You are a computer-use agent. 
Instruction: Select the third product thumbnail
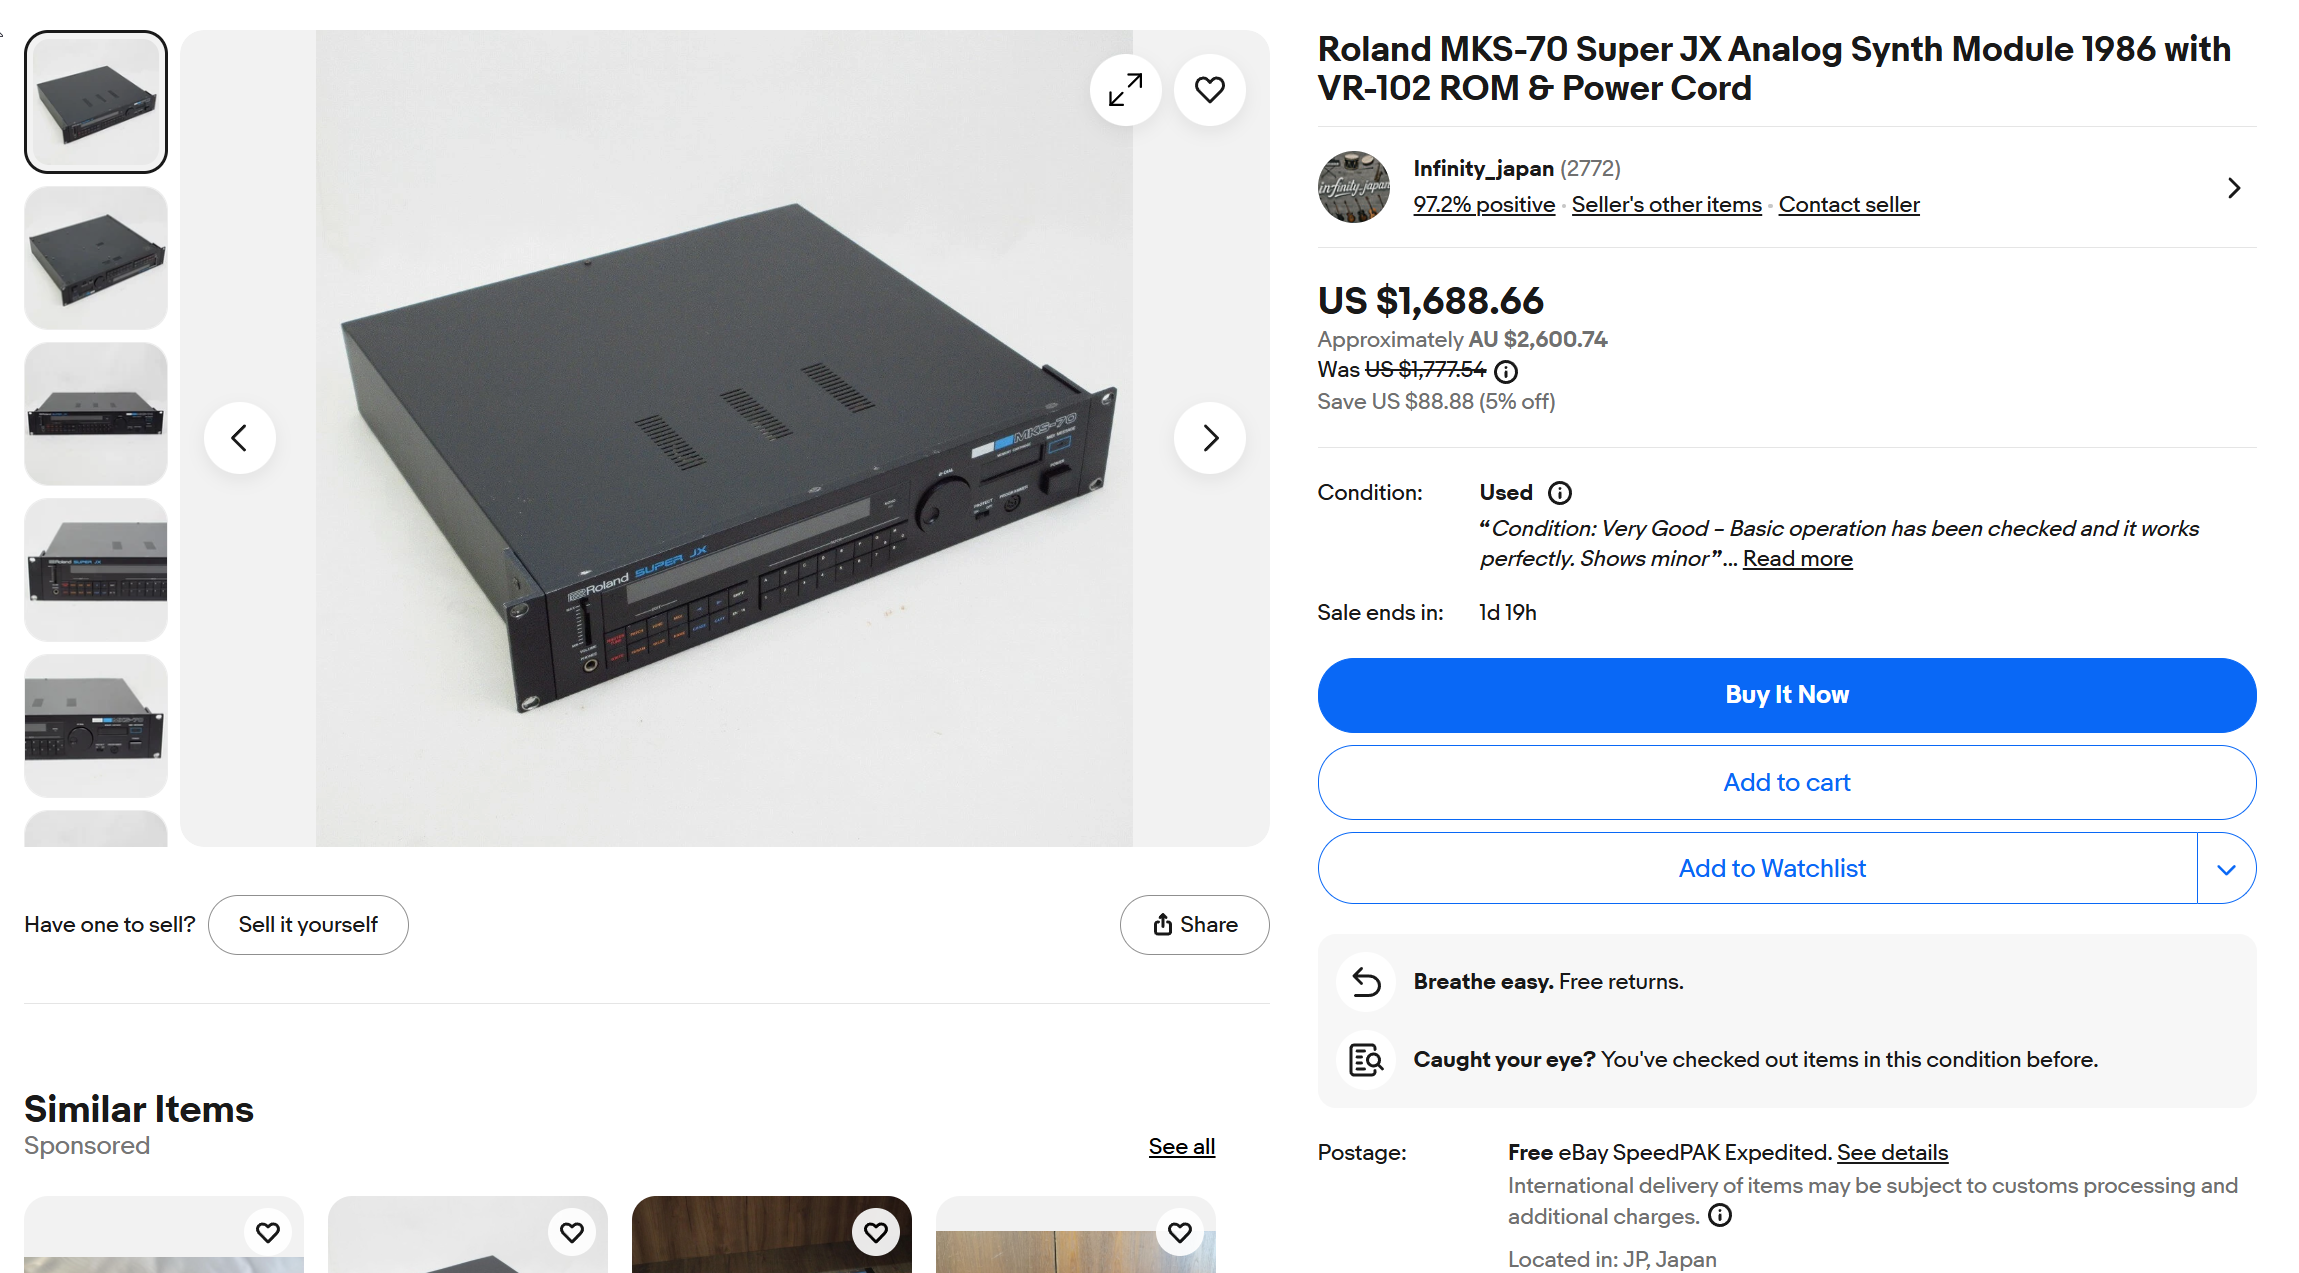click(x=96, y=414)
